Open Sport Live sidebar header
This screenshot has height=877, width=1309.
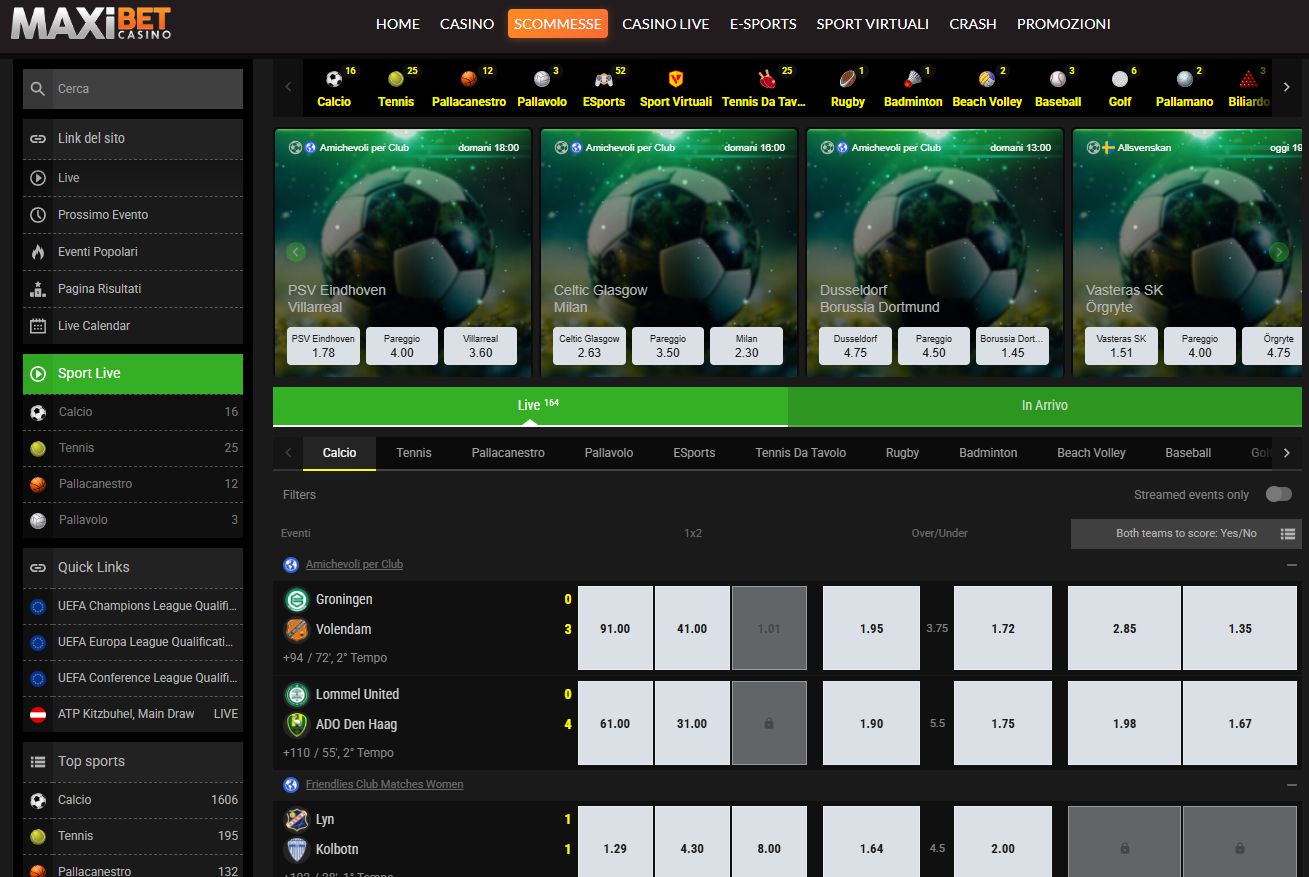pos(133,374)
